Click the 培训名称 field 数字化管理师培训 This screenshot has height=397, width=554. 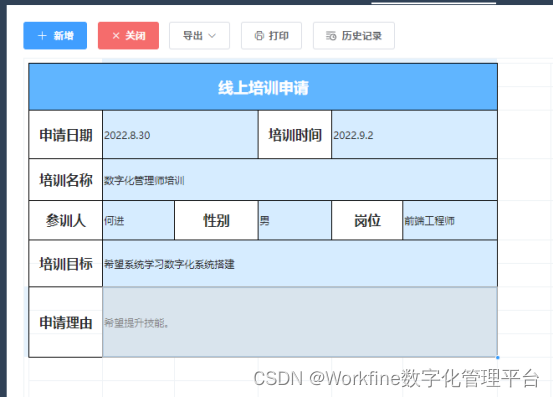(x=300, y=180)
